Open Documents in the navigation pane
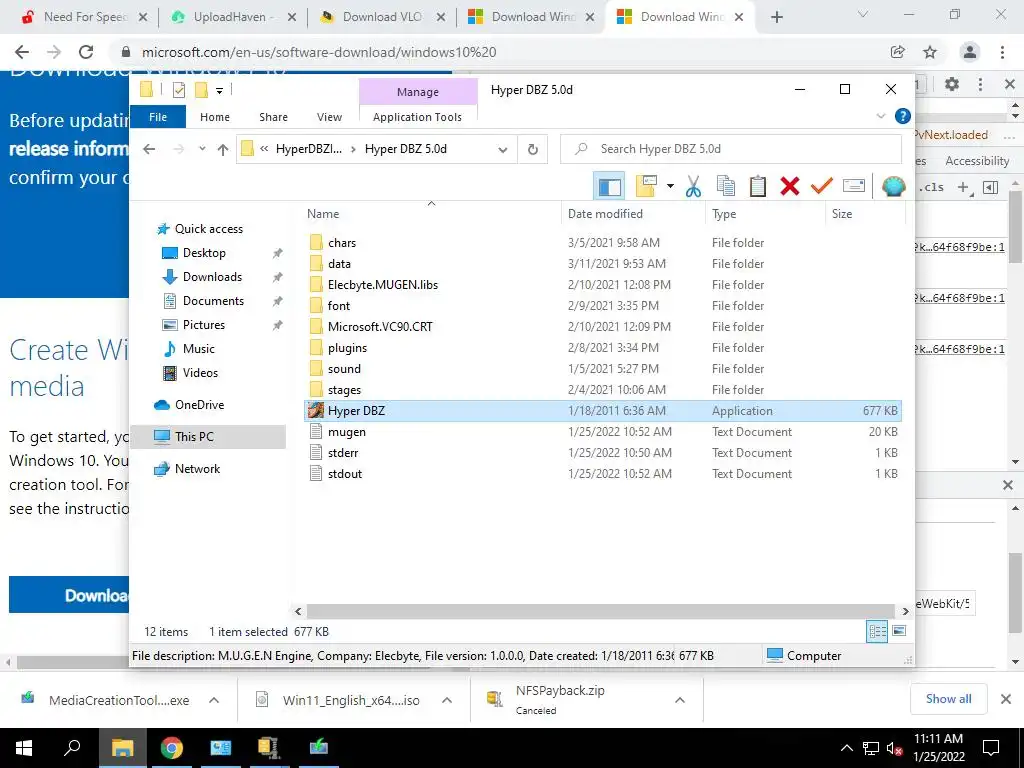The height and width of the screenshot is (768, 1024). (213, 301)
